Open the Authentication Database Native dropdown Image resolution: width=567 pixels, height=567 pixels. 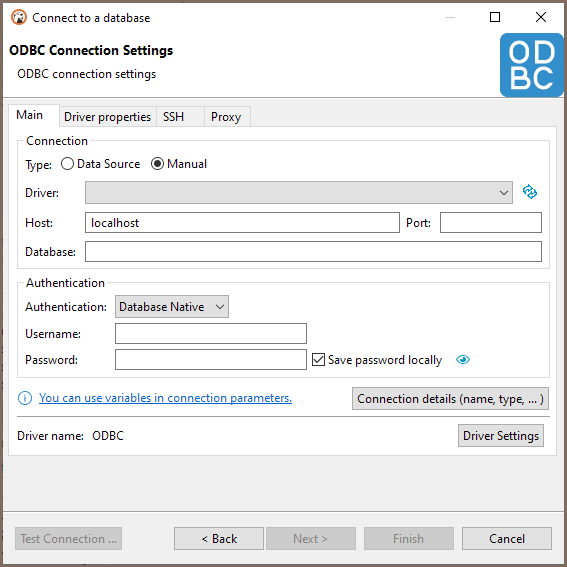pos(172,307)
